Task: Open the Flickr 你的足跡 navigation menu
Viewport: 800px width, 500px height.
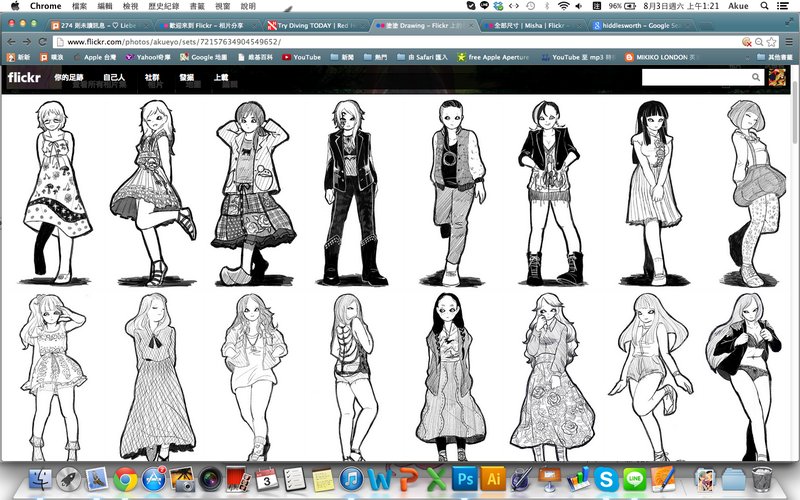Action: 68,78
